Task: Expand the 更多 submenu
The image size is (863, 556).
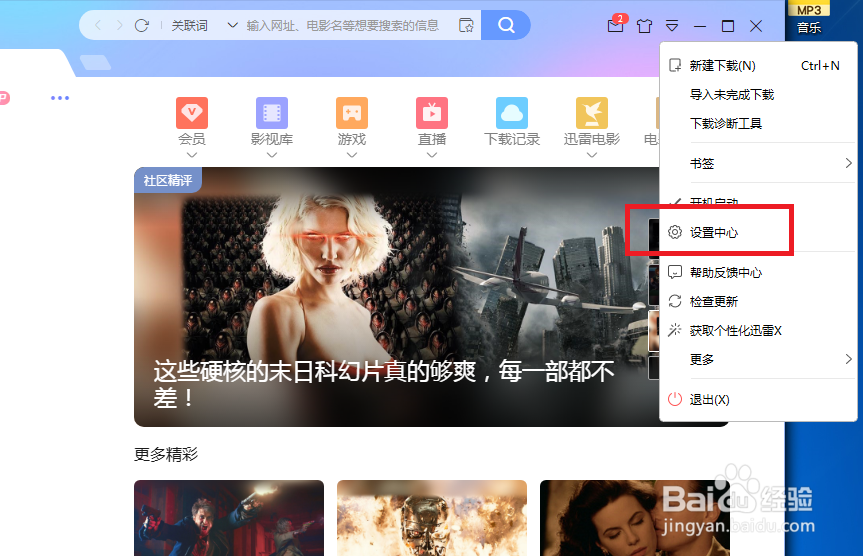Action: 758,359
